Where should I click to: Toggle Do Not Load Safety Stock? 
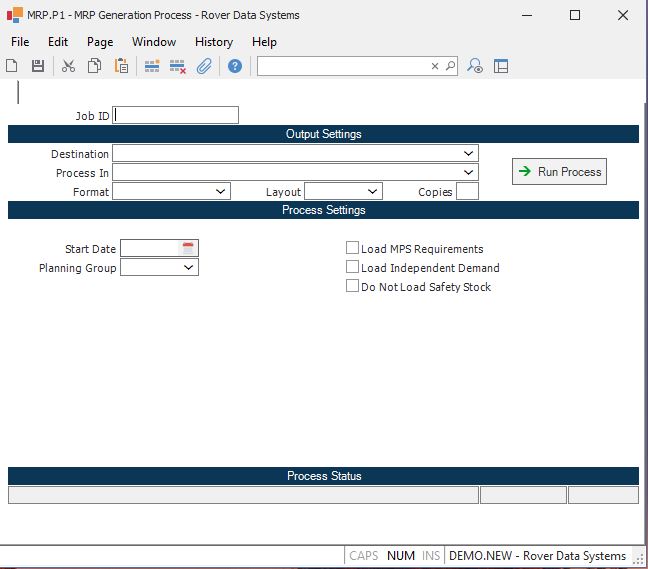point(352,286)
